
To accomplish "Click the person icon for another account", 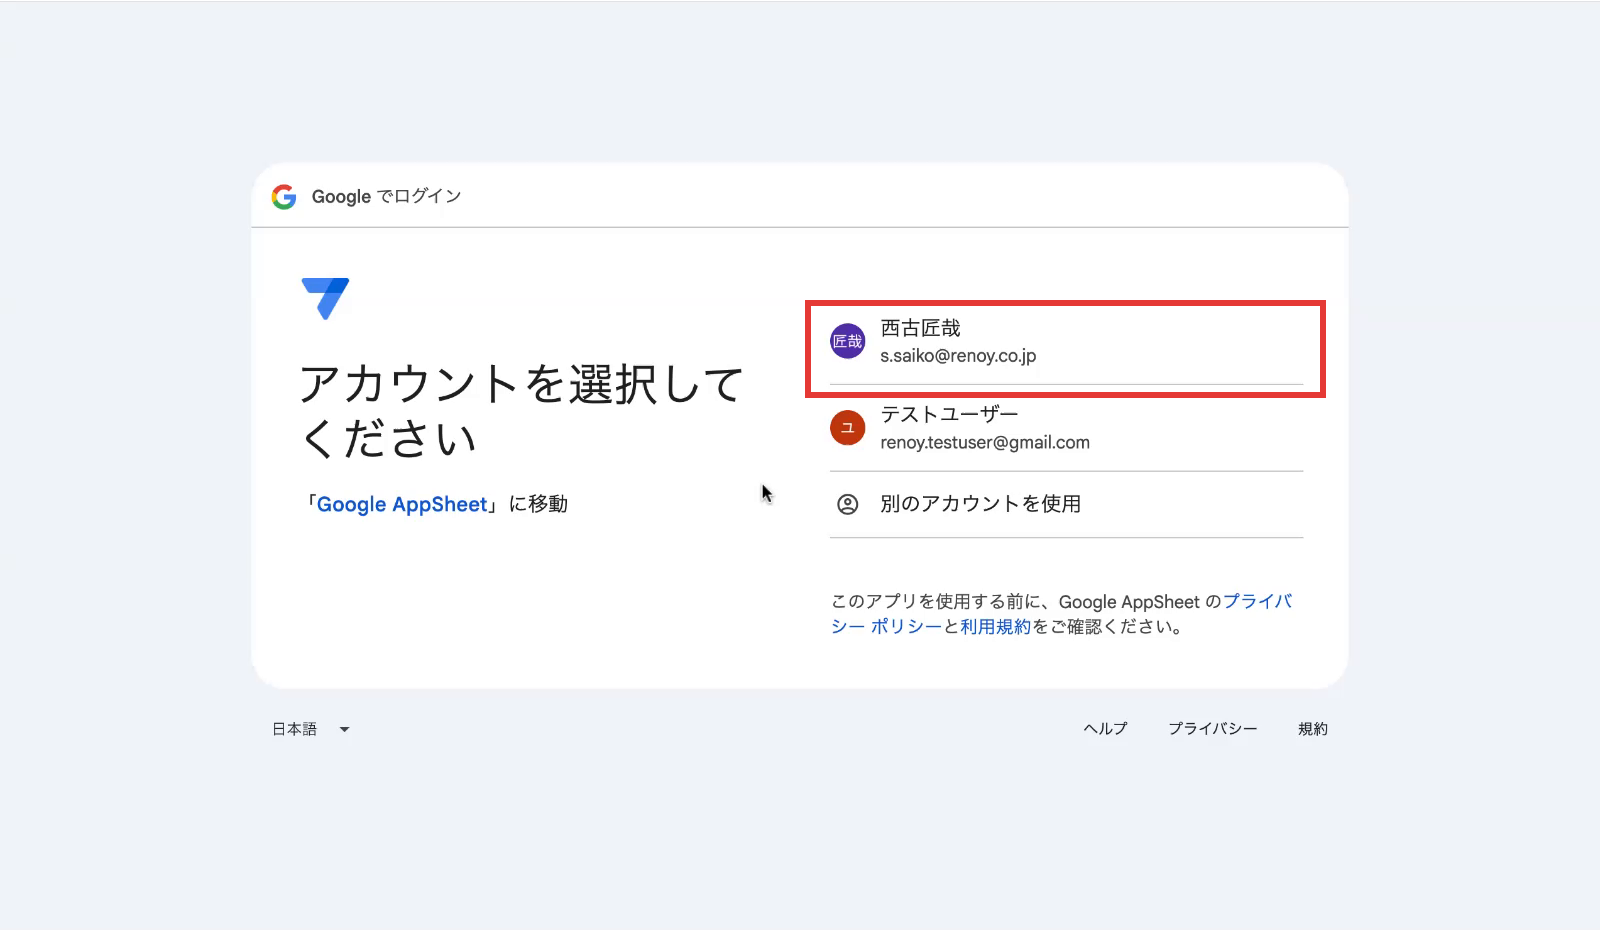I will [x=847, y=504].
